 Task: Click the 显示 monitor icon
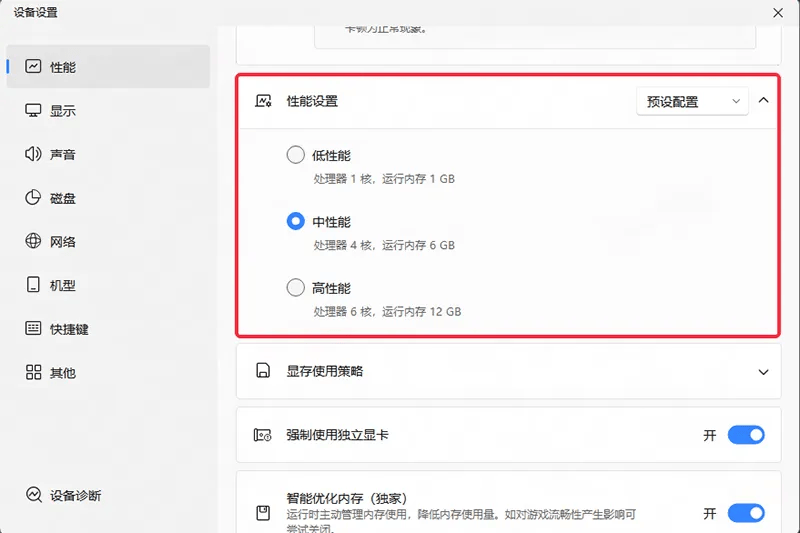point(33,111)
